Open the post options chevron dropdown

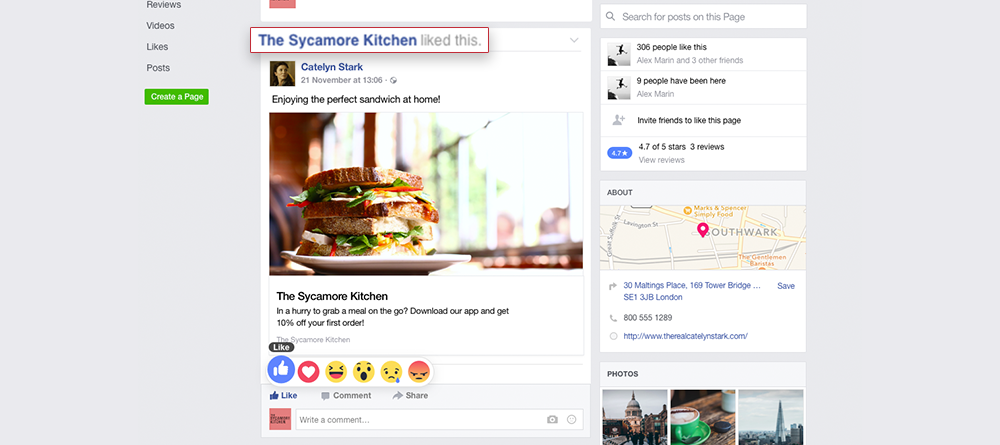(574, 40)
